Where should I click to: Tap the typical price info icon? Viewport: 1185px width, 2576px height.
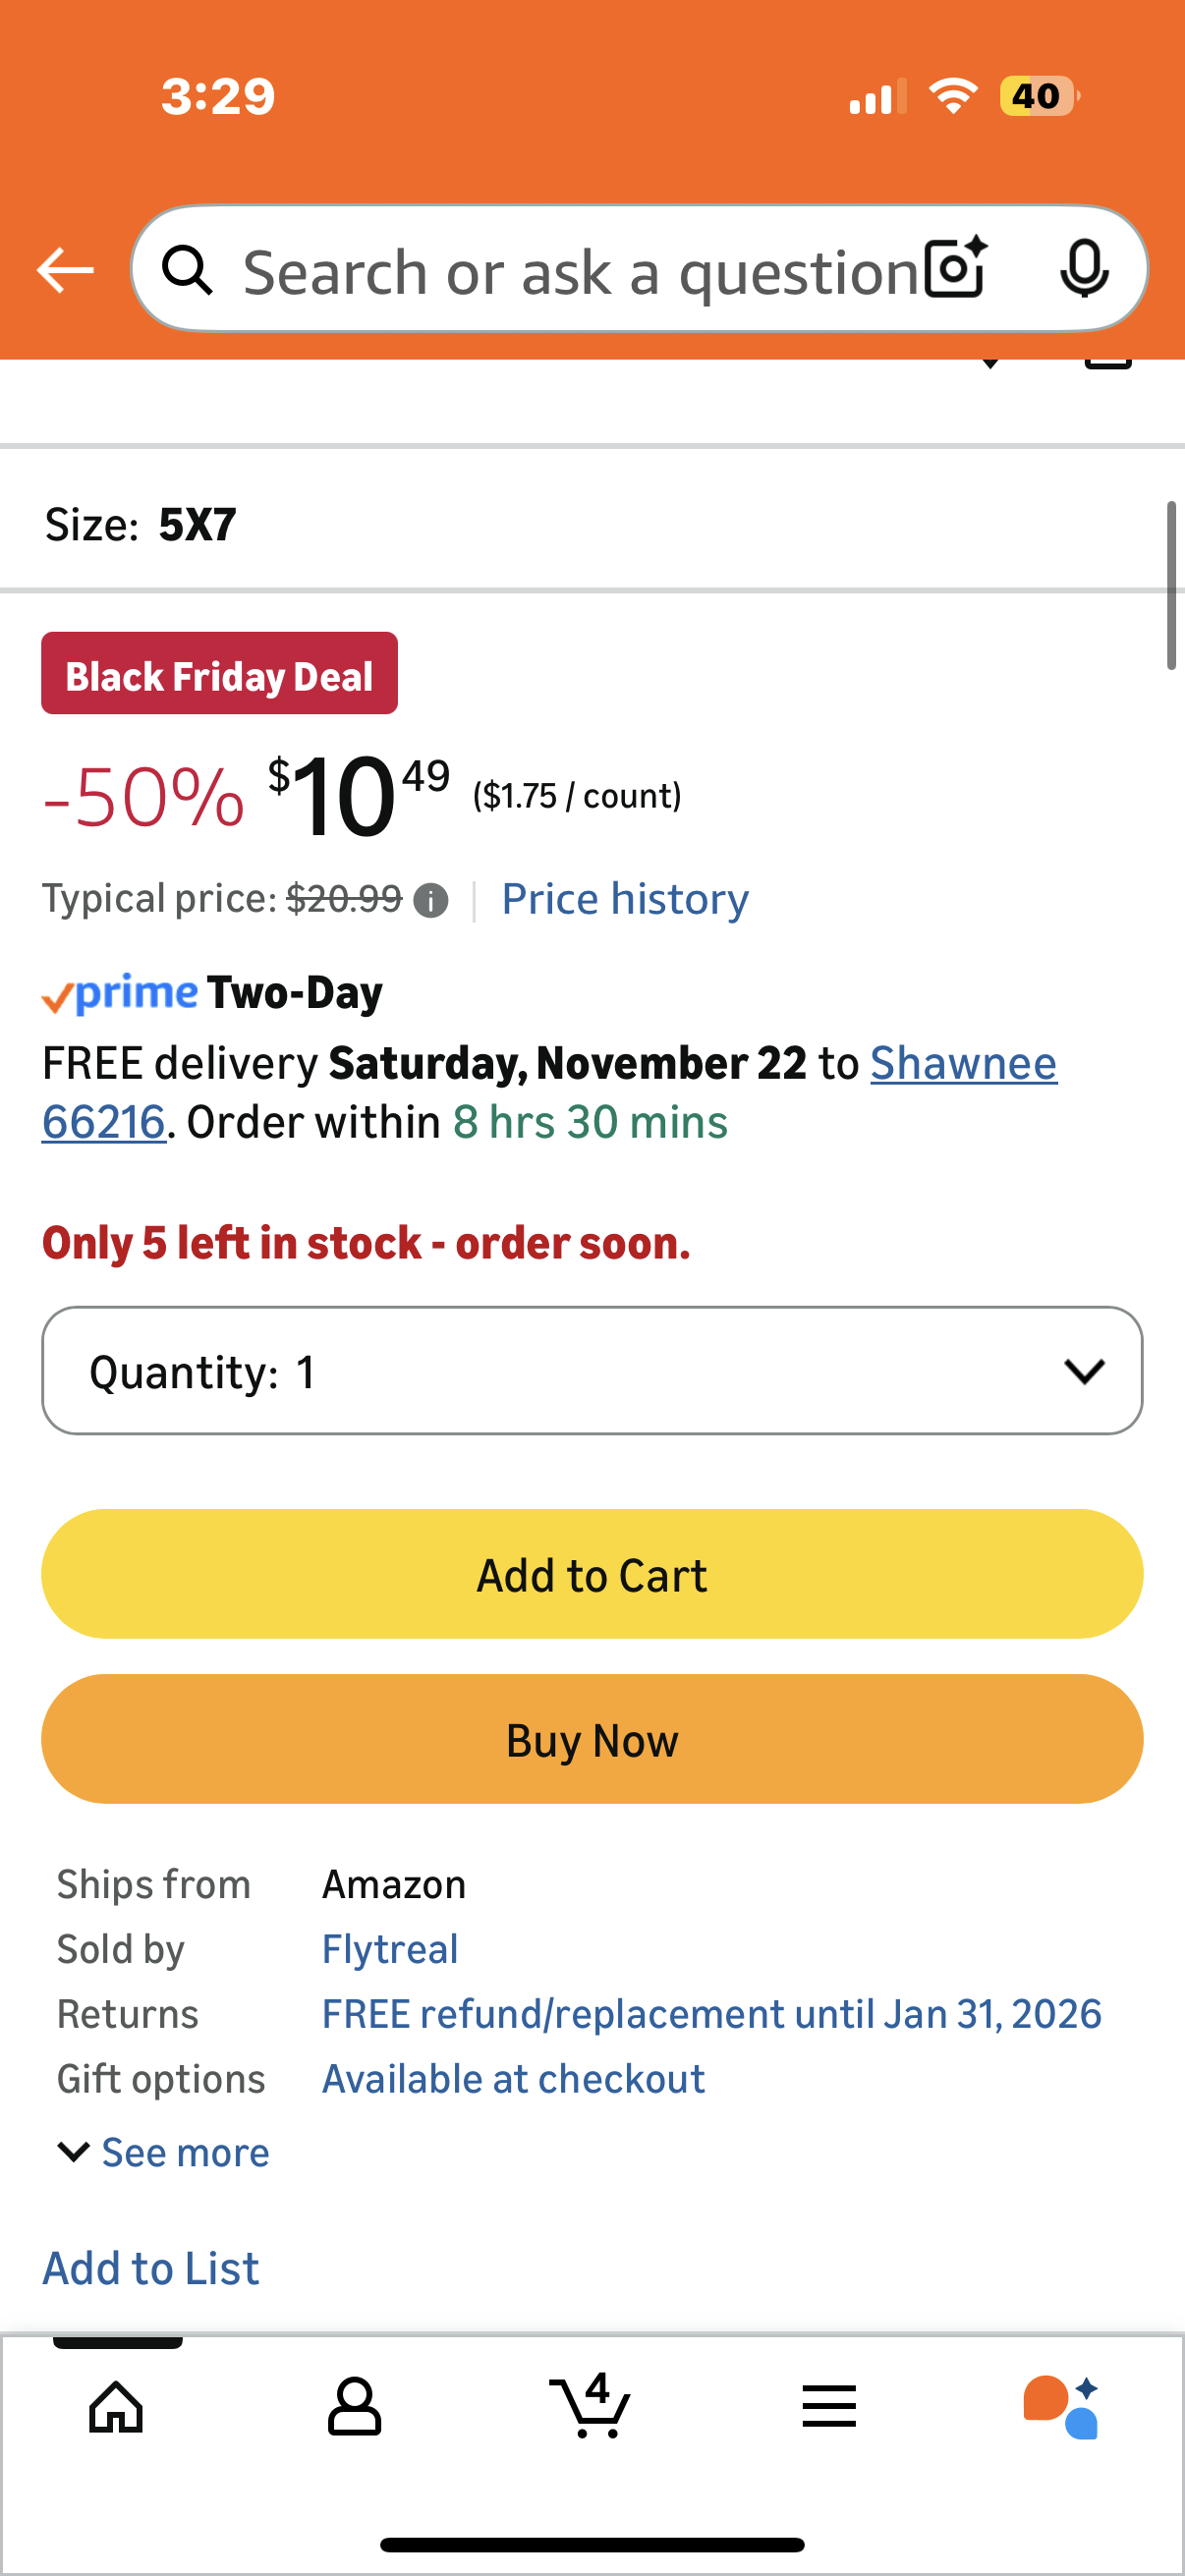coord(431,901)
